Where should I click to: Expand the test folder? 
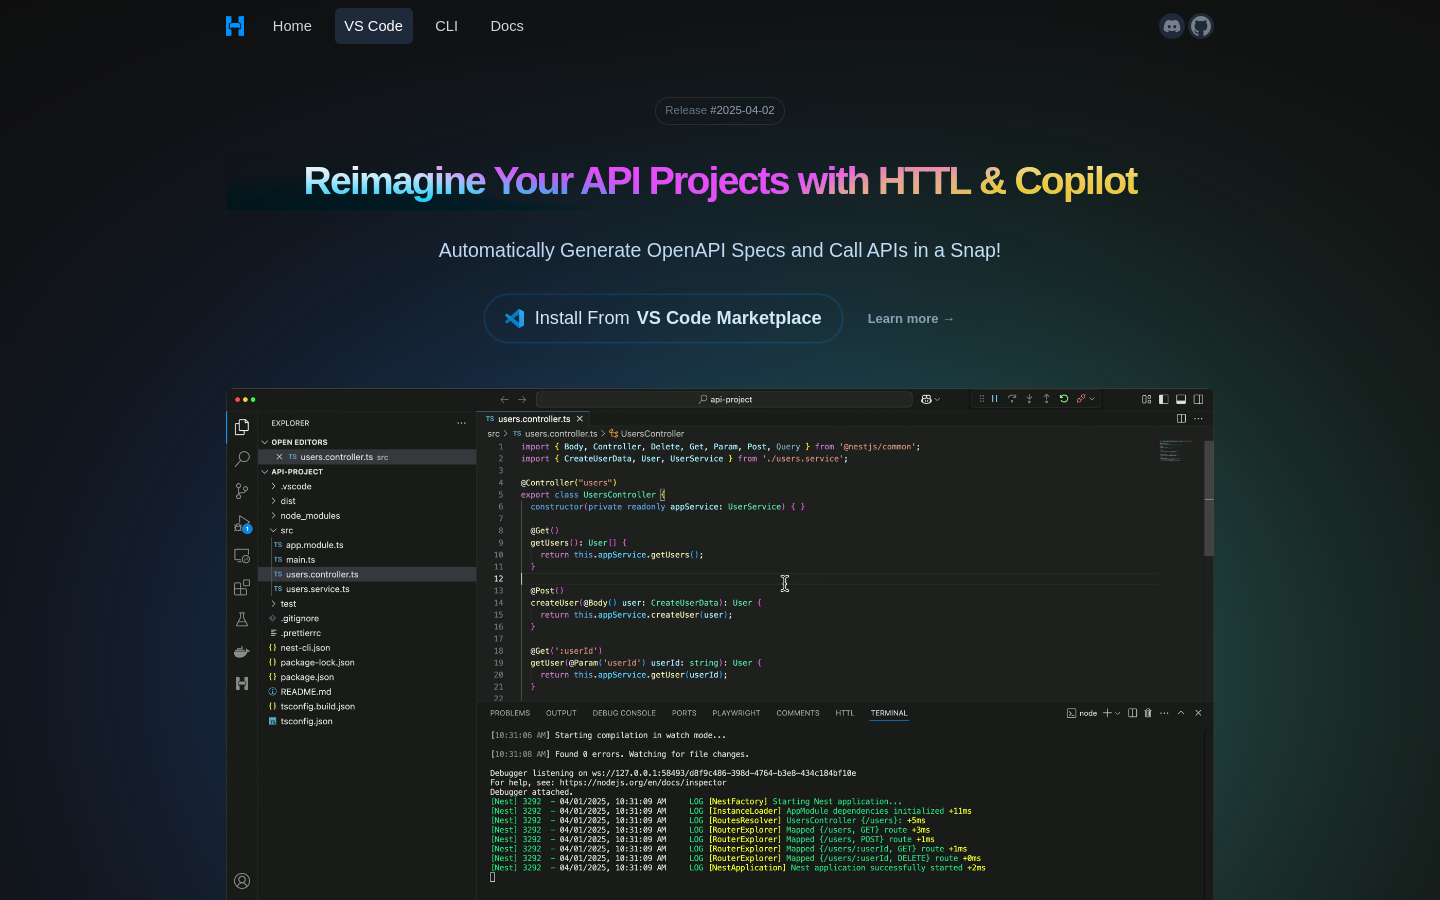coord(273,604)
